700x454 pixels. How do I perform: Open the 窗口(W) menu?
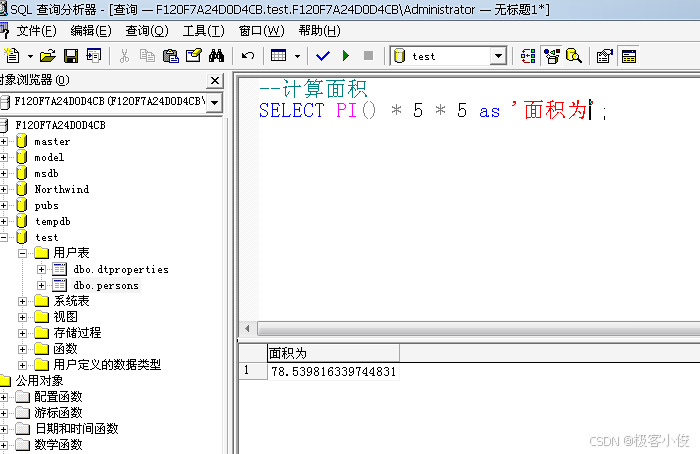tap(262, 31)
